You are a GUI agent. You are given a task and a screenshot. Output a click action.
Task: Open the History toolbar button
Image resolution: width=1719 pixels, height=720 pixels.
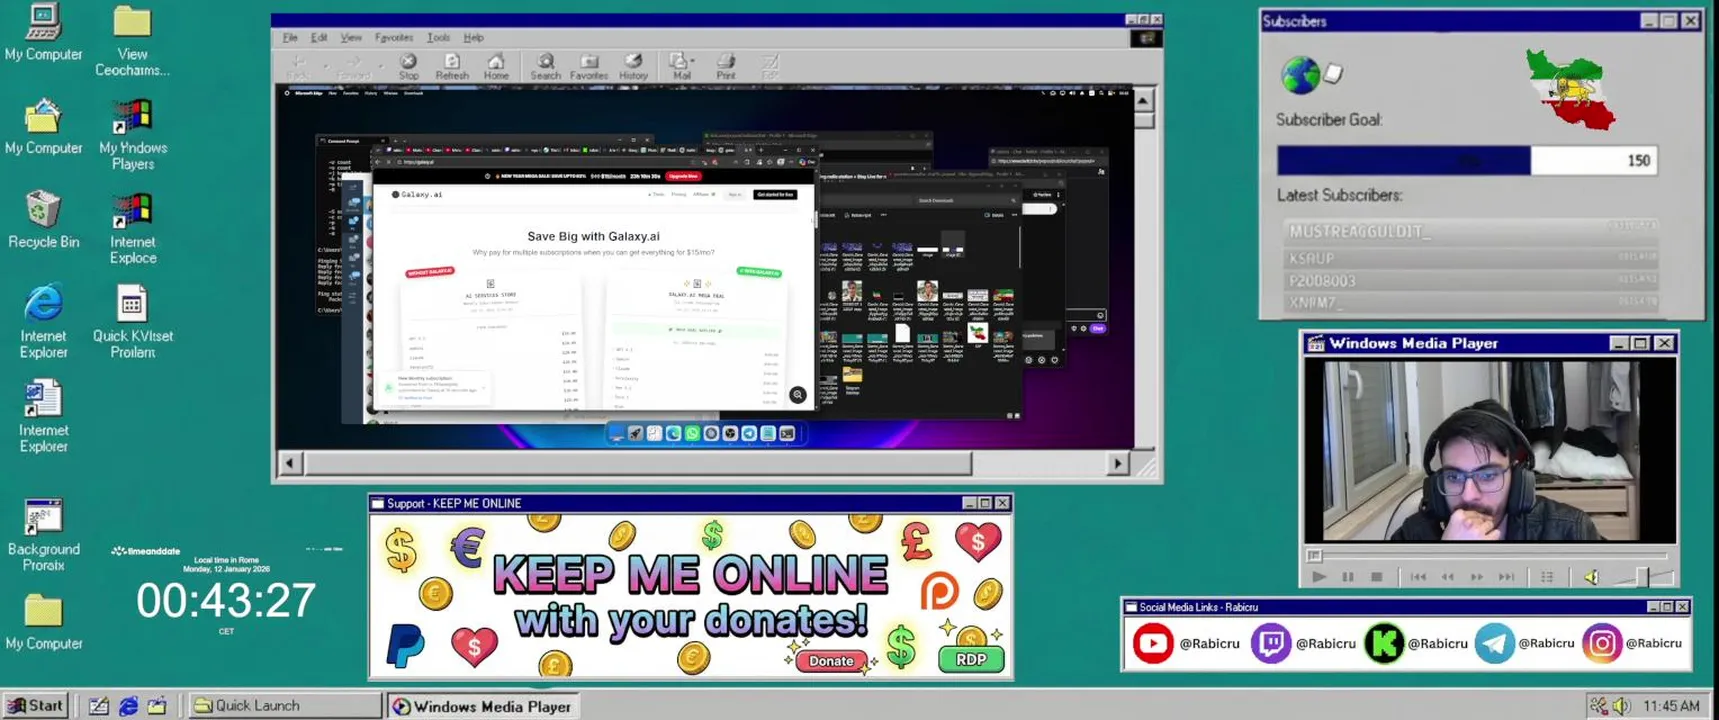tap(633, 67)
